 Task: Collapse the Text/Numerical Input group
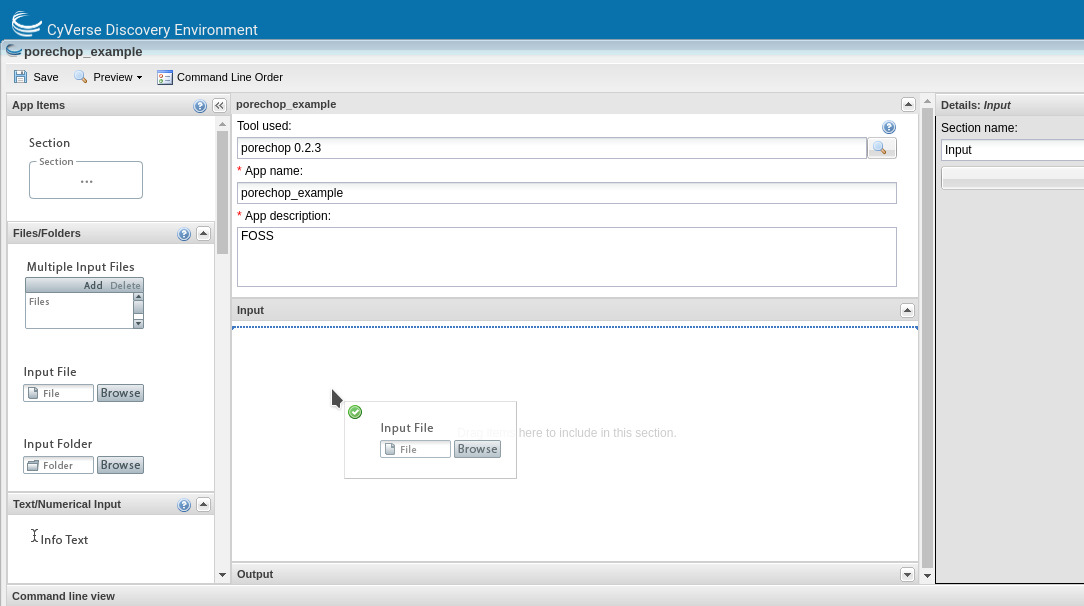point(203,504)
